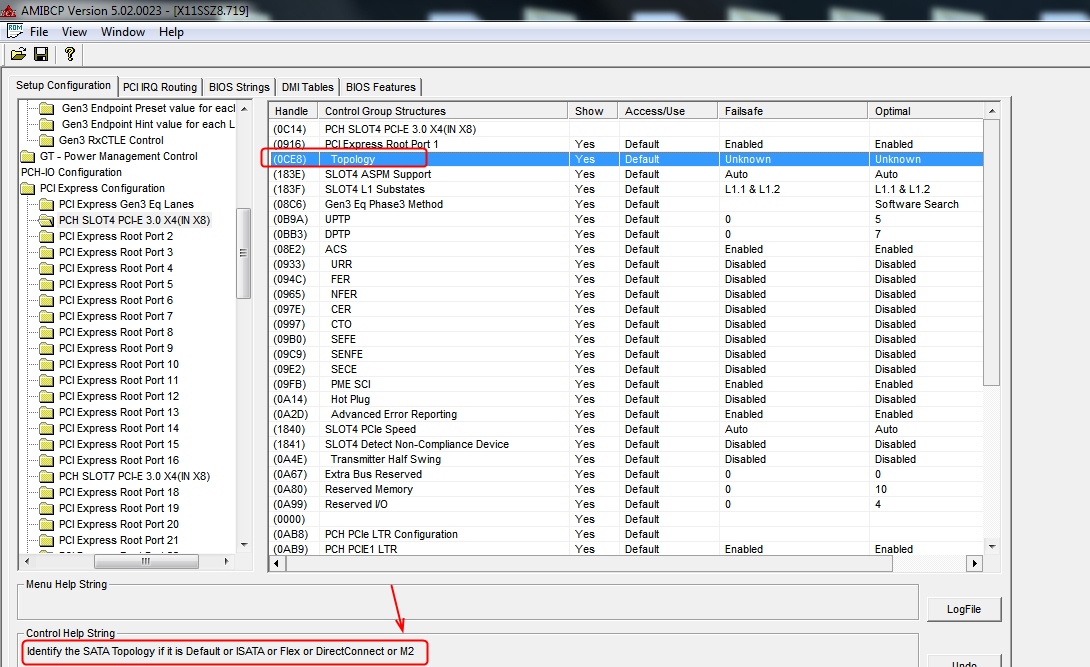
Task: Select PCH SLOT4 PCI-E 3.0 X4(IN X8) tree item
Action: click(x=134, y=220)
